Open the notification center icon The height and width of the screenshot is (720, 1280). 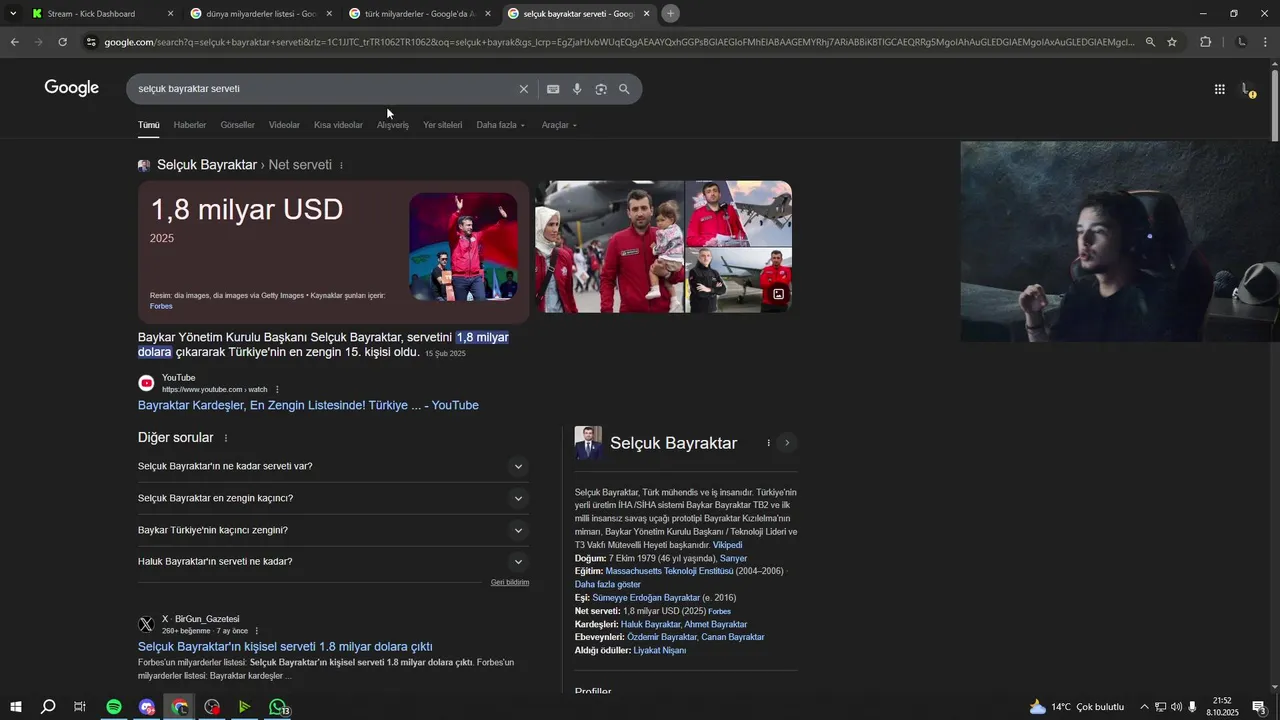(1258, 707)
